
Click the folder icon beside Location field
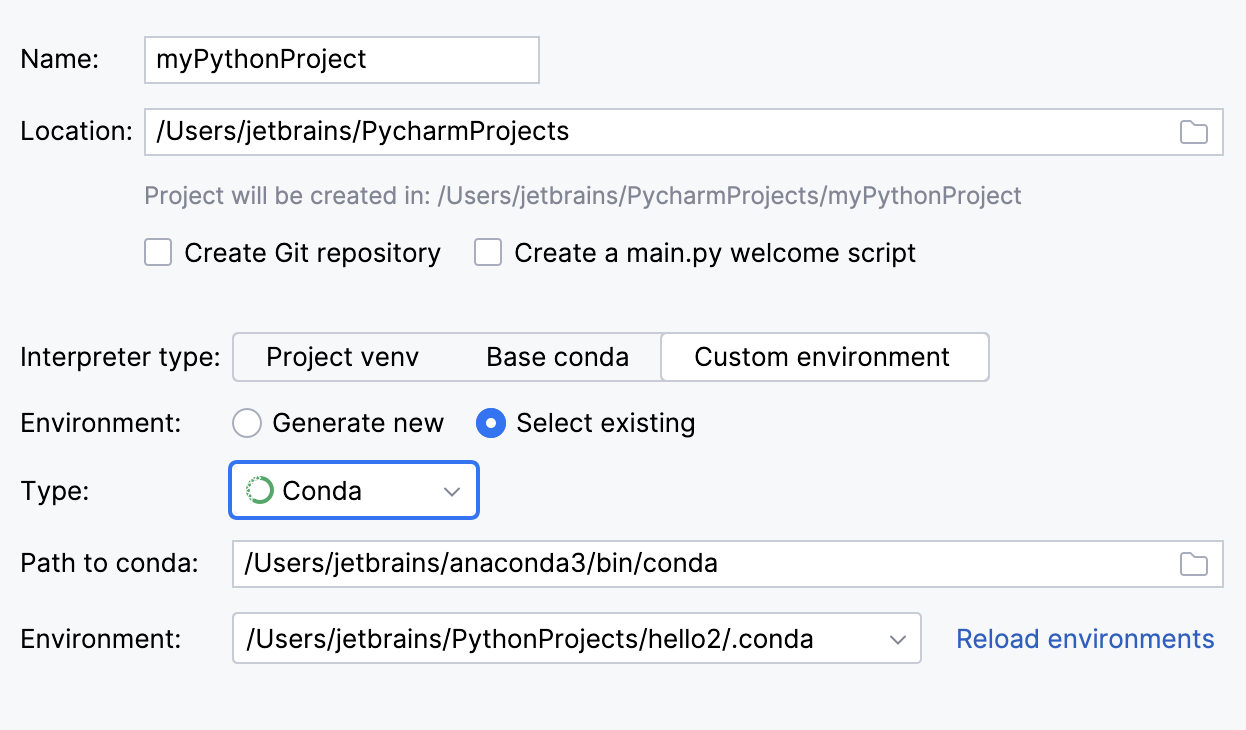point(1194,131)
